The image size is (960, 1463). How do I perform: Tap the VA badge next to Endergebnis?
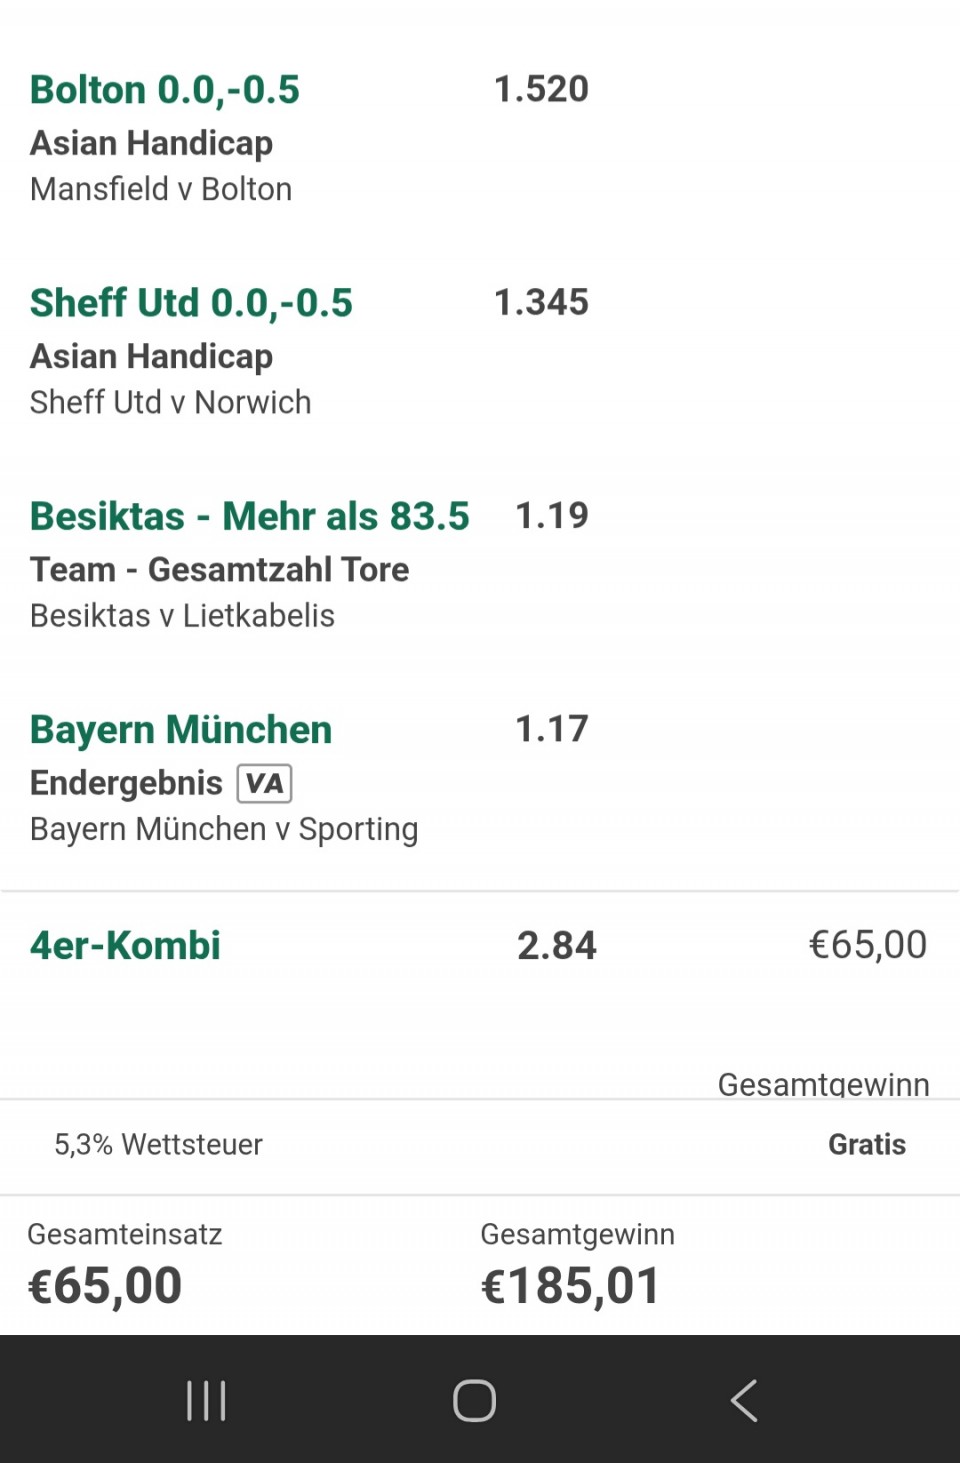tap(264, 783)
